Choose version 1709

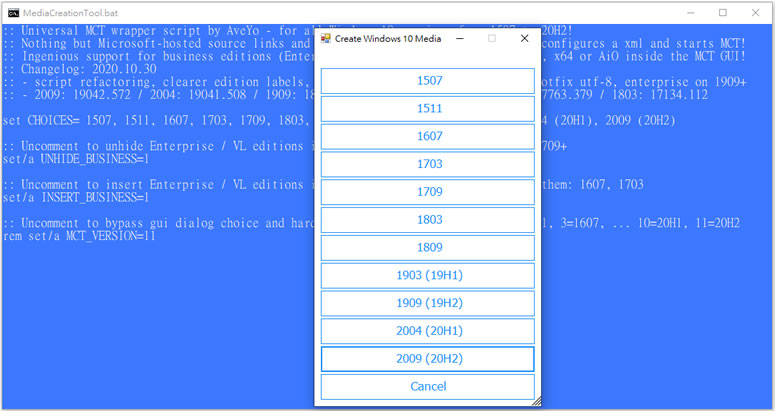pyautogui.click(x=428, y=192)
